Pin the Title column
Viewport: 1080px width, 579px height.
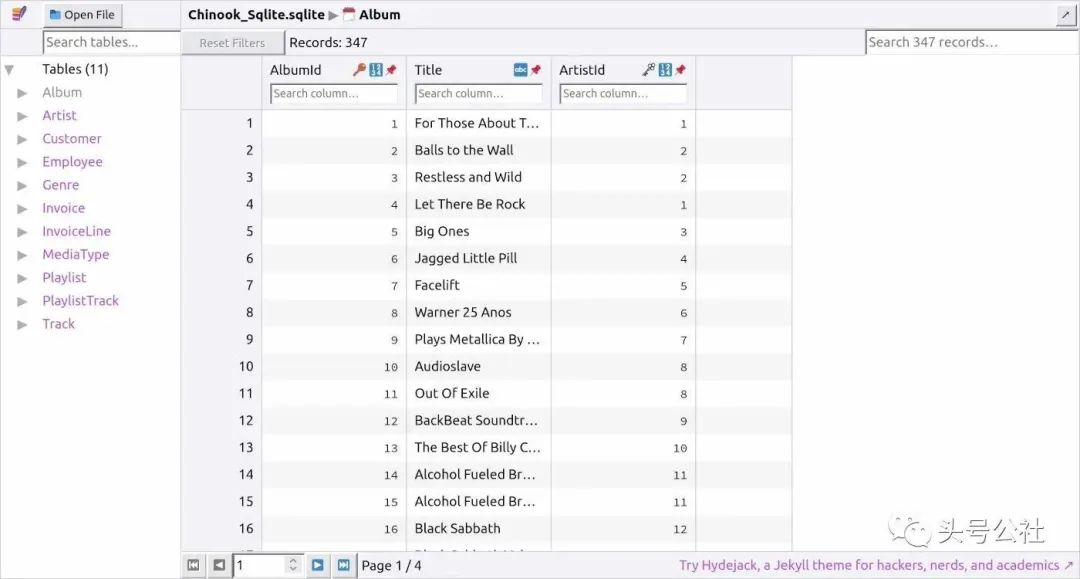tap(536, 70)
